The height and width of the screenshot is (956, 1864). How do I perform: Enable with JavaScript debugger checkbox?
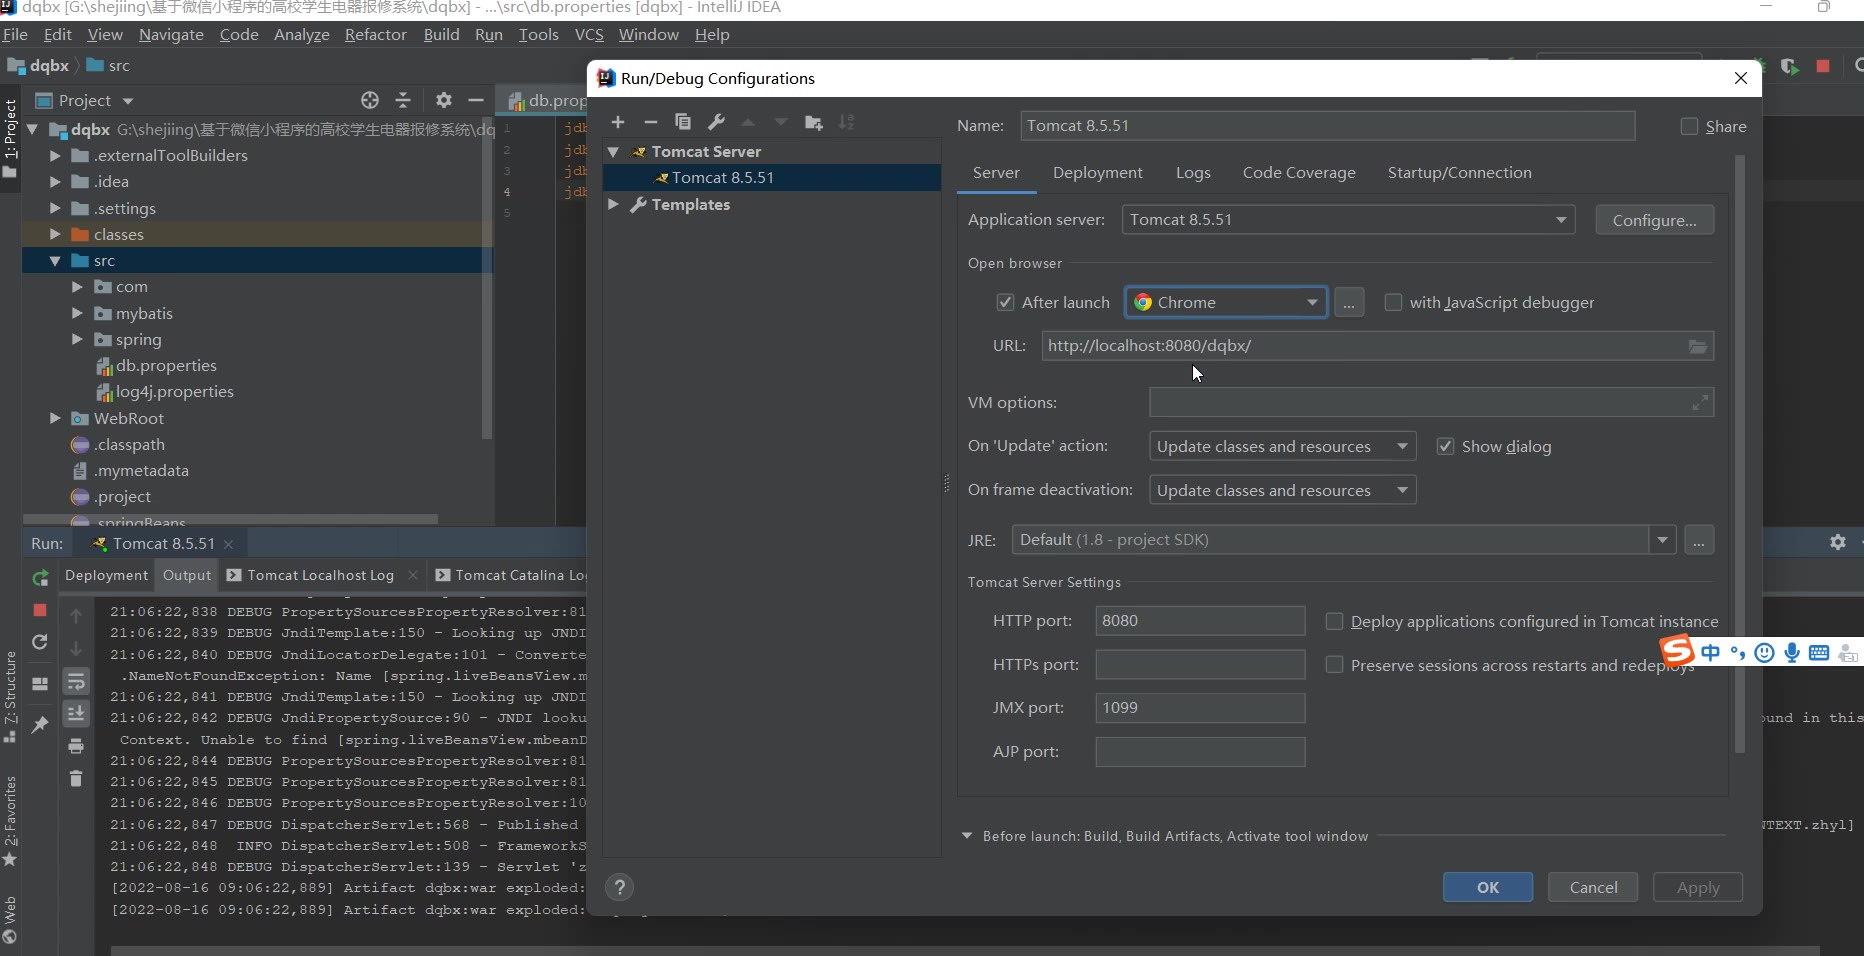[1393, 302]
